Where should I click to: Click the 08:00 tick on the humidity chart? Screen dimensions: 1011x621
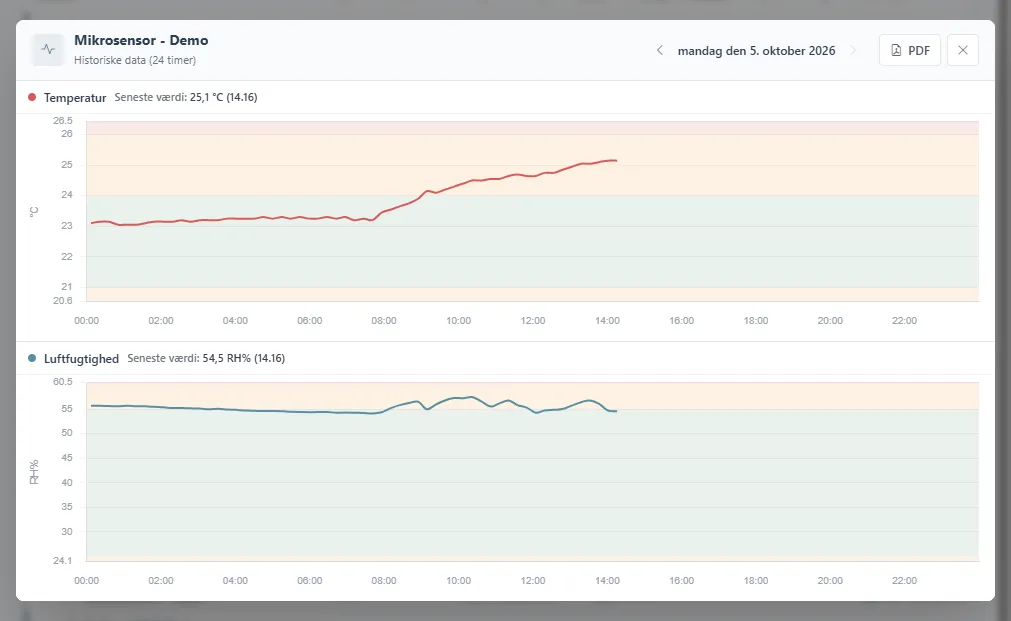point(384,580)
